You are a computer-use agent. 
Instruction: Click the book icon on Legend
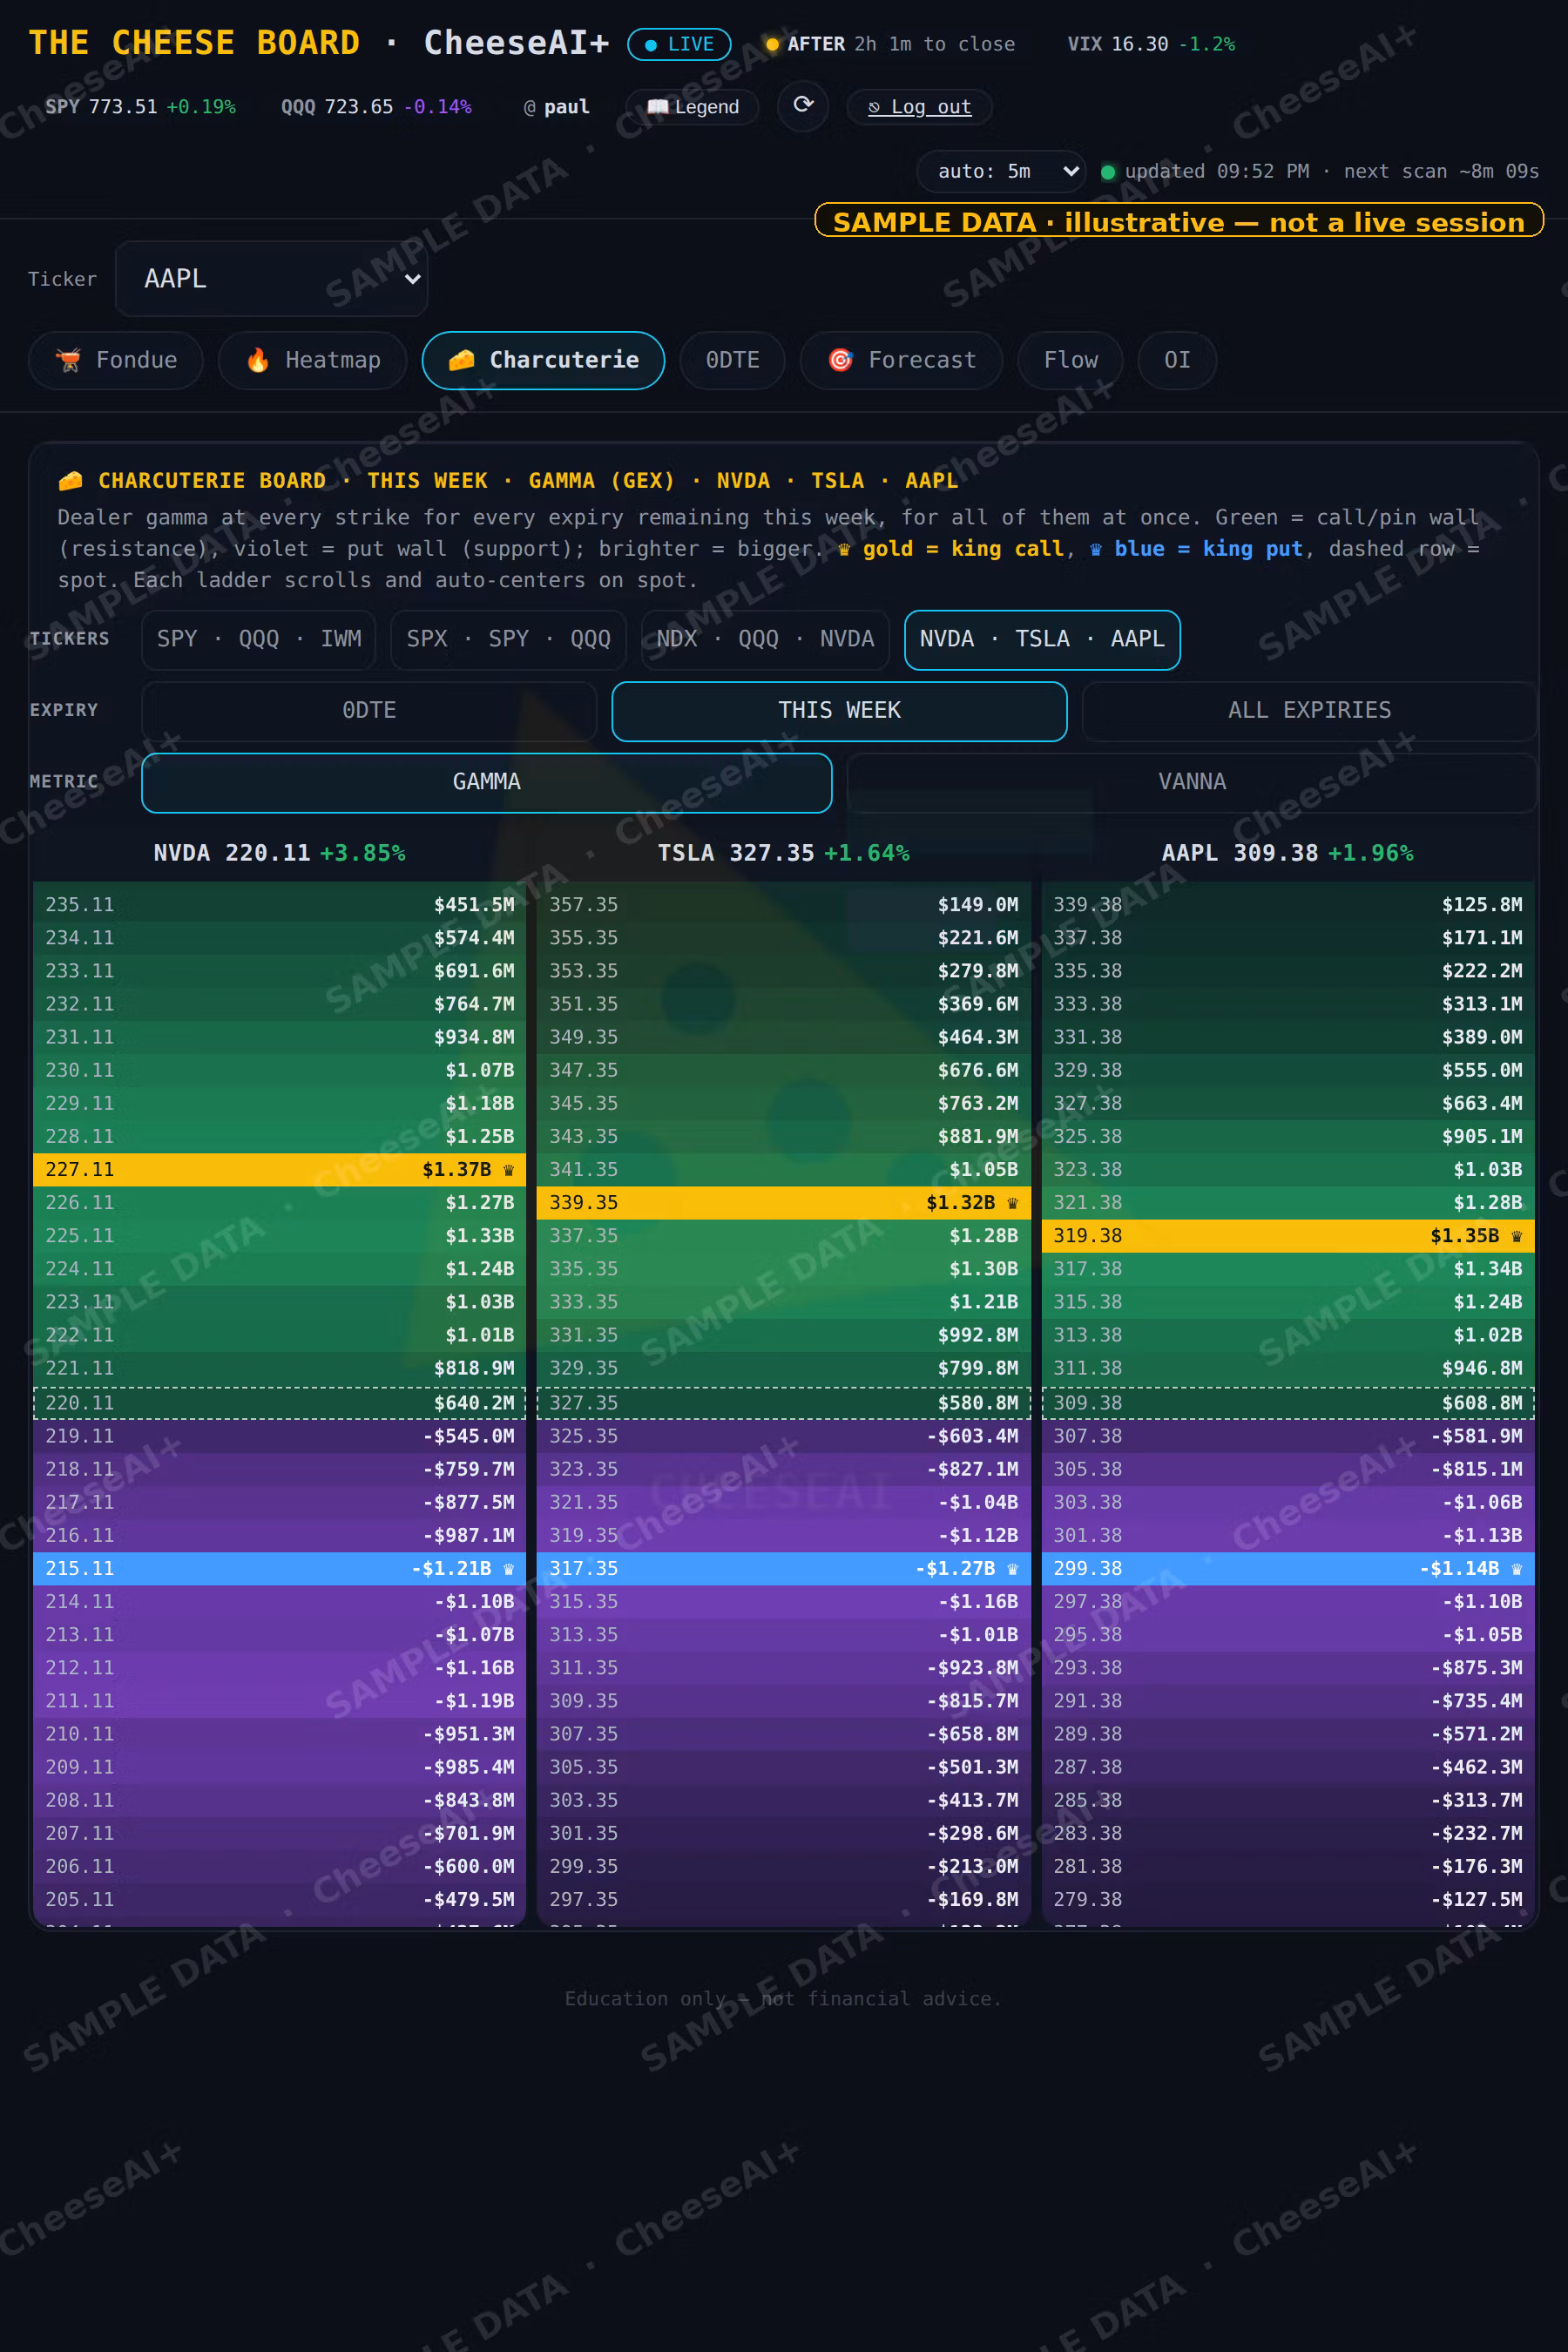[x=657, y=107]
